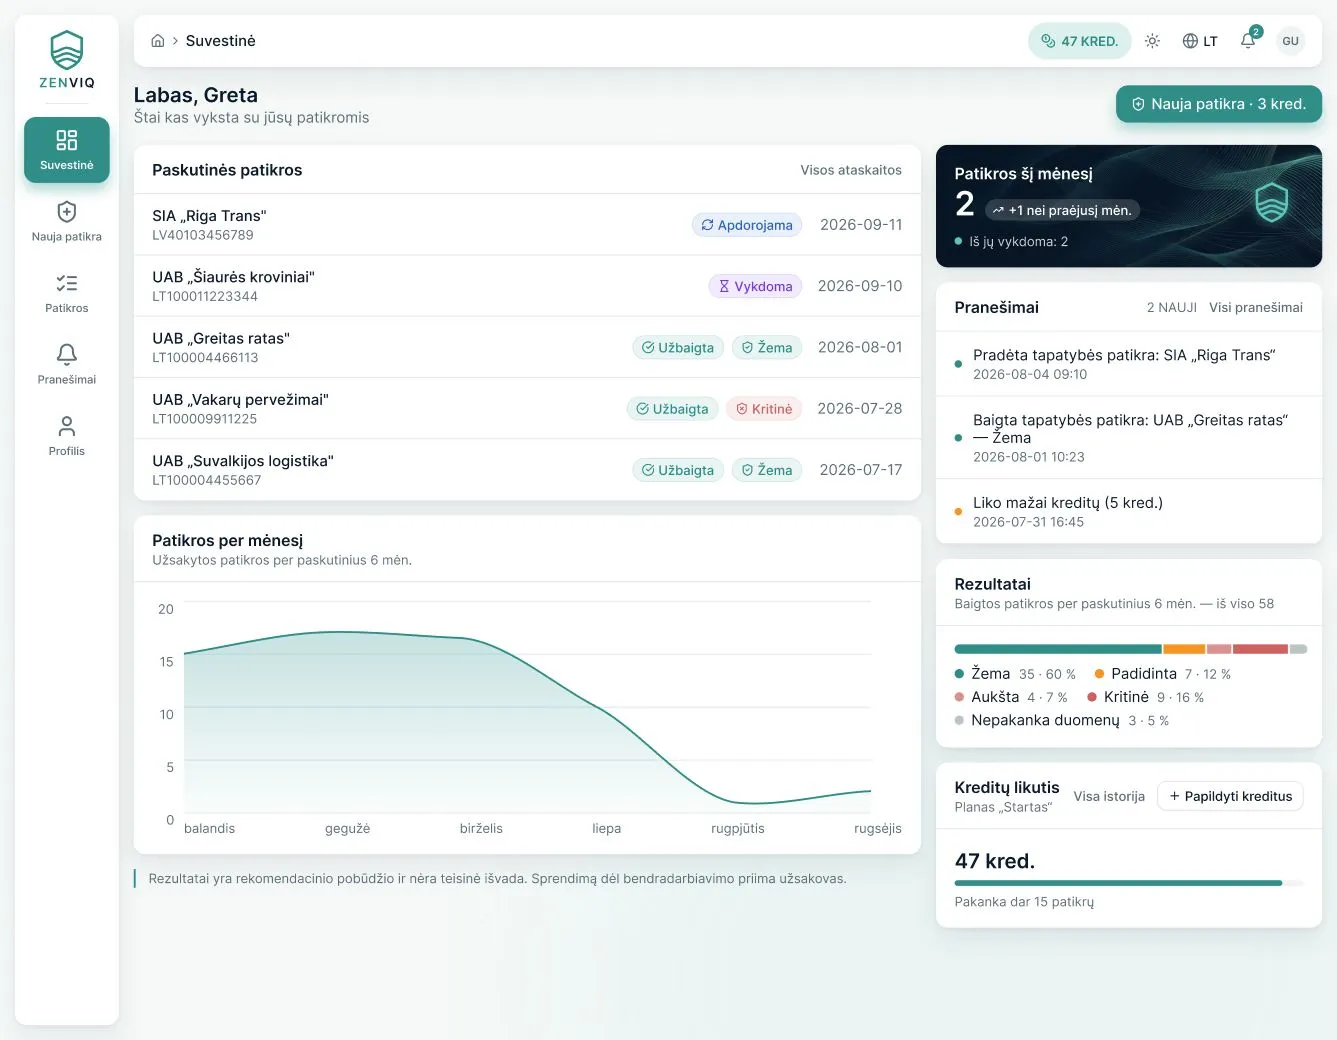
Task: Click the Apdorojama status badge
Action: tap(747, 225)
